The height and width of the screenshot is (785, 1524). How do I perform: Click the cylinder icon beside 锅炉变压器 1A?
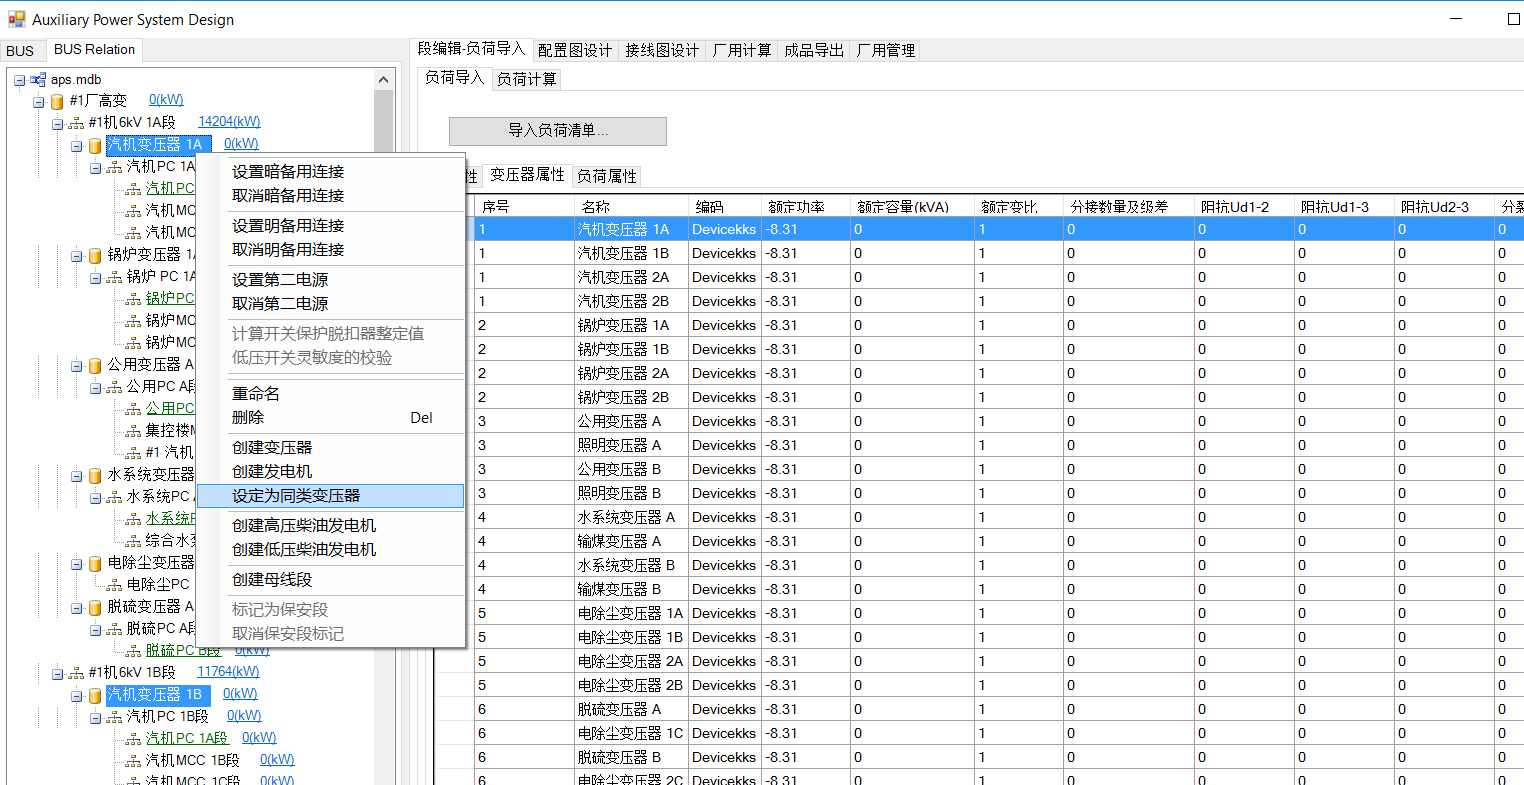tap(95, 256)
